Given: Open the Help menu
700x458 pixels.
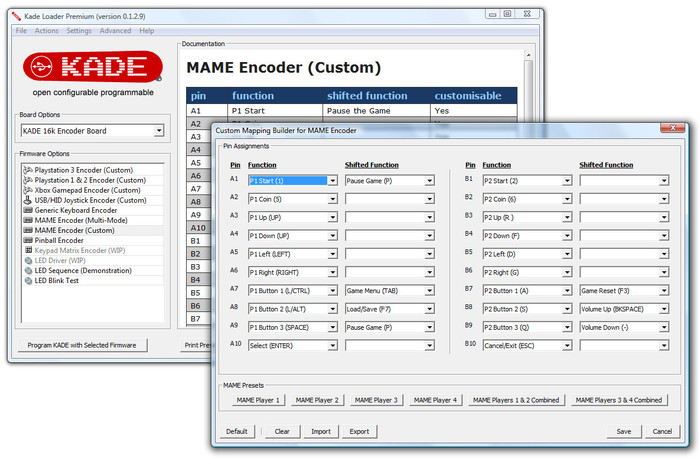Looking at the screenshot, I should 146,31.
